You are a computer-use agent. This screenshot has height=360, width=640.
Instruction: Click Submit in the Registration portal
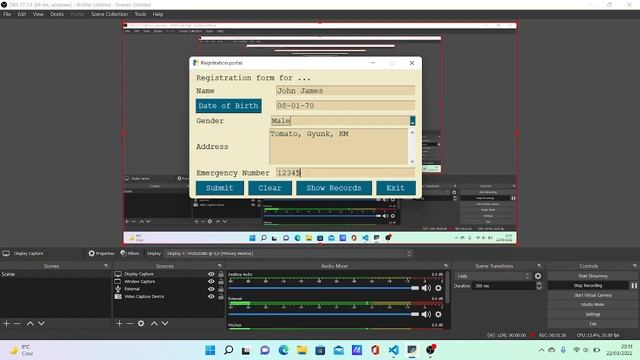click(x=220, y=188)
